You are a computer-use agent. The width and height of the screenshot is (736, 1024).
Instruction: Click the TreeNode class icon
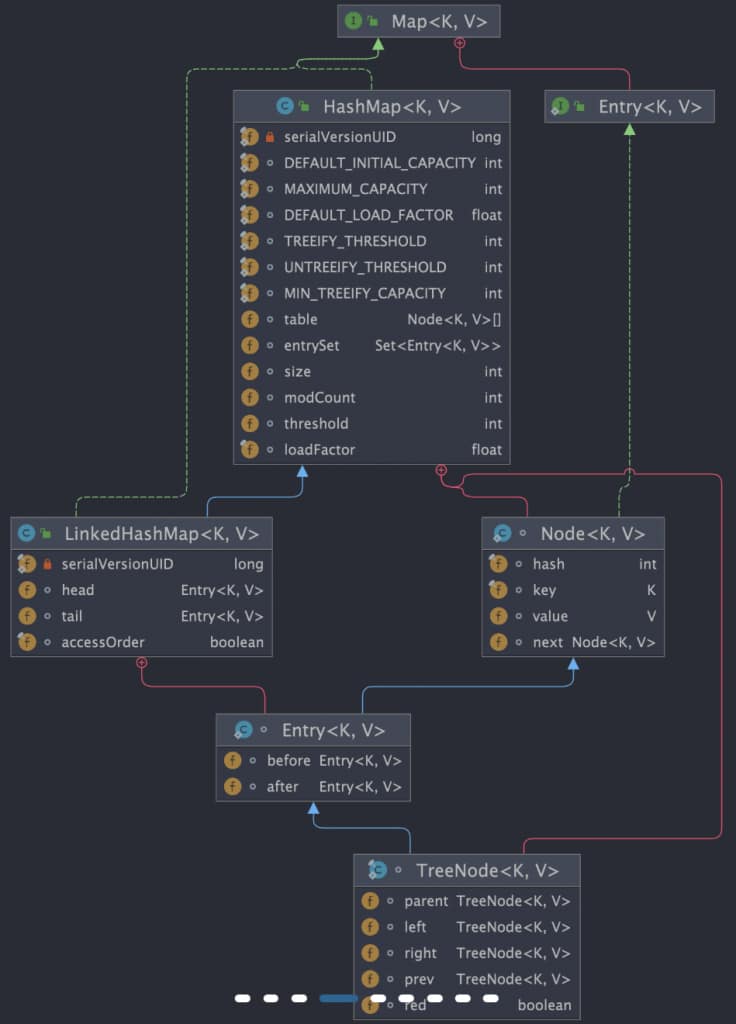[x=377, y=870]
